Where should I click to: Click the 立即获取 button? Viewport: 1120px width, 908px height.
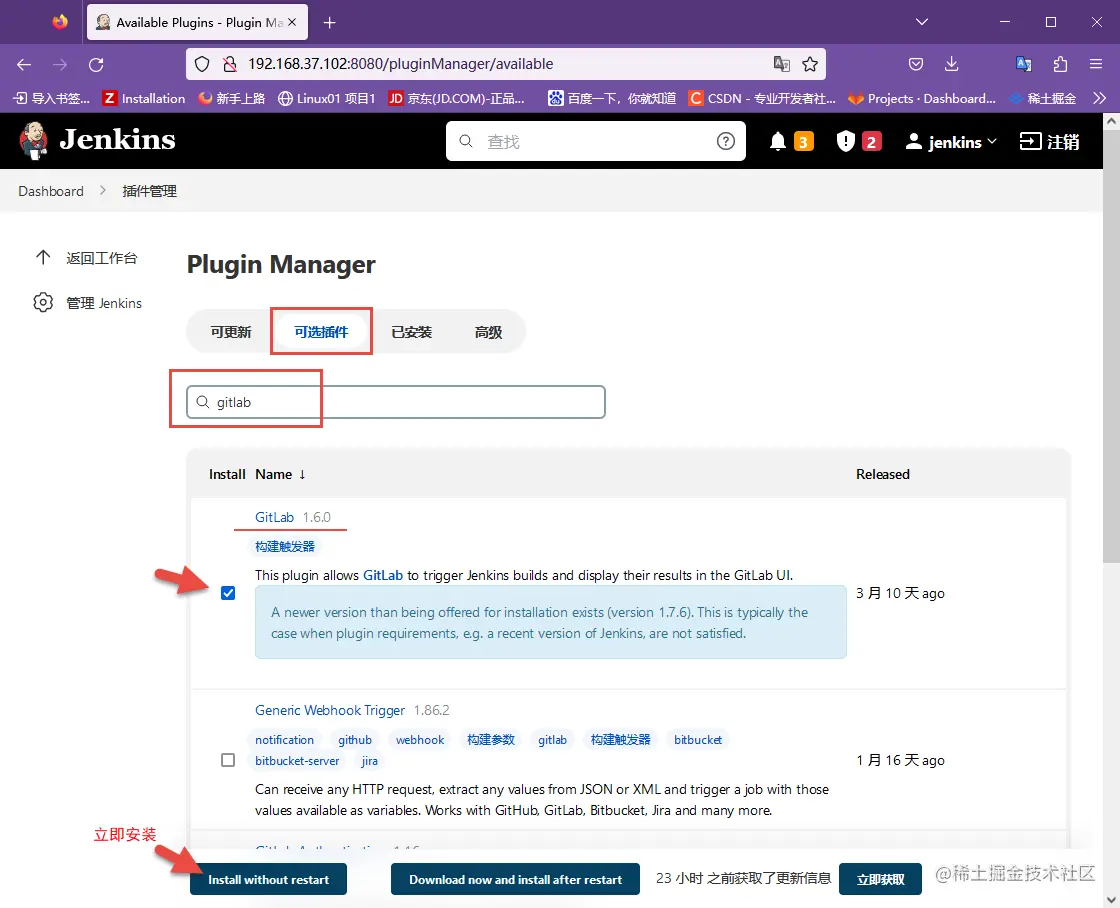coord(880,879)
